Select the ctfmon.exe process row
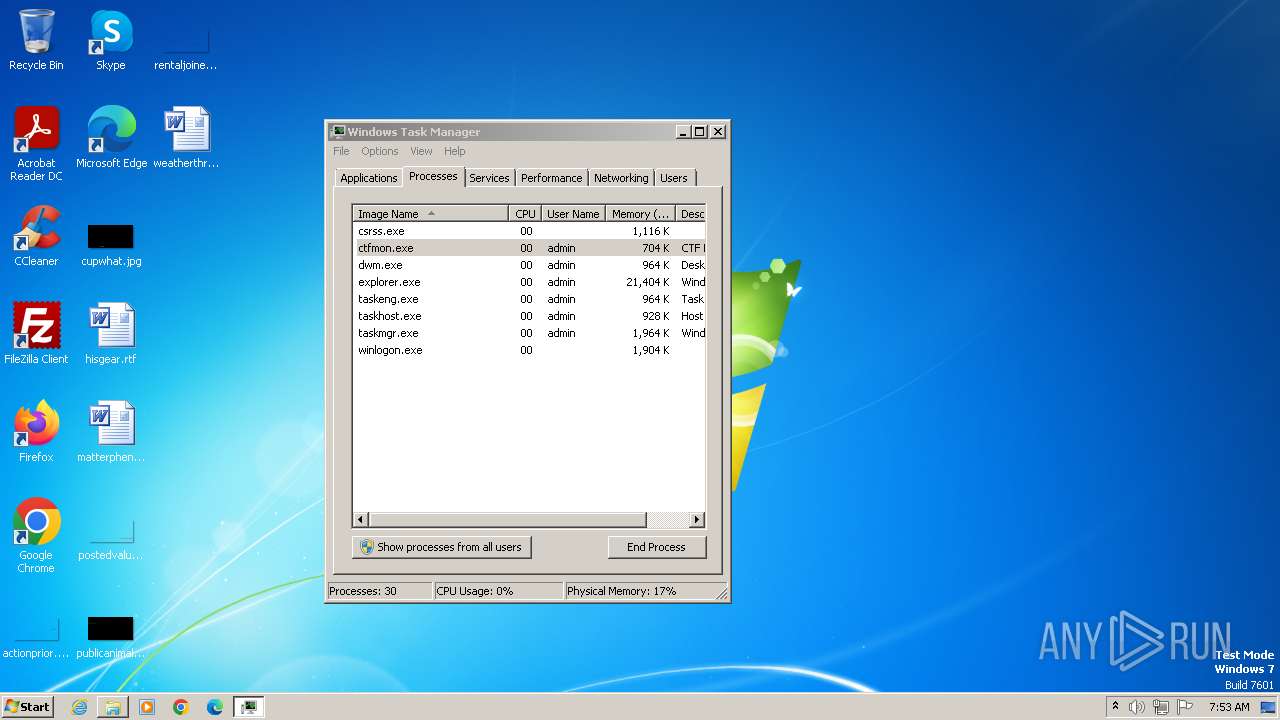Viewport: 1280px width, 720px height. [x=529, y=248]
